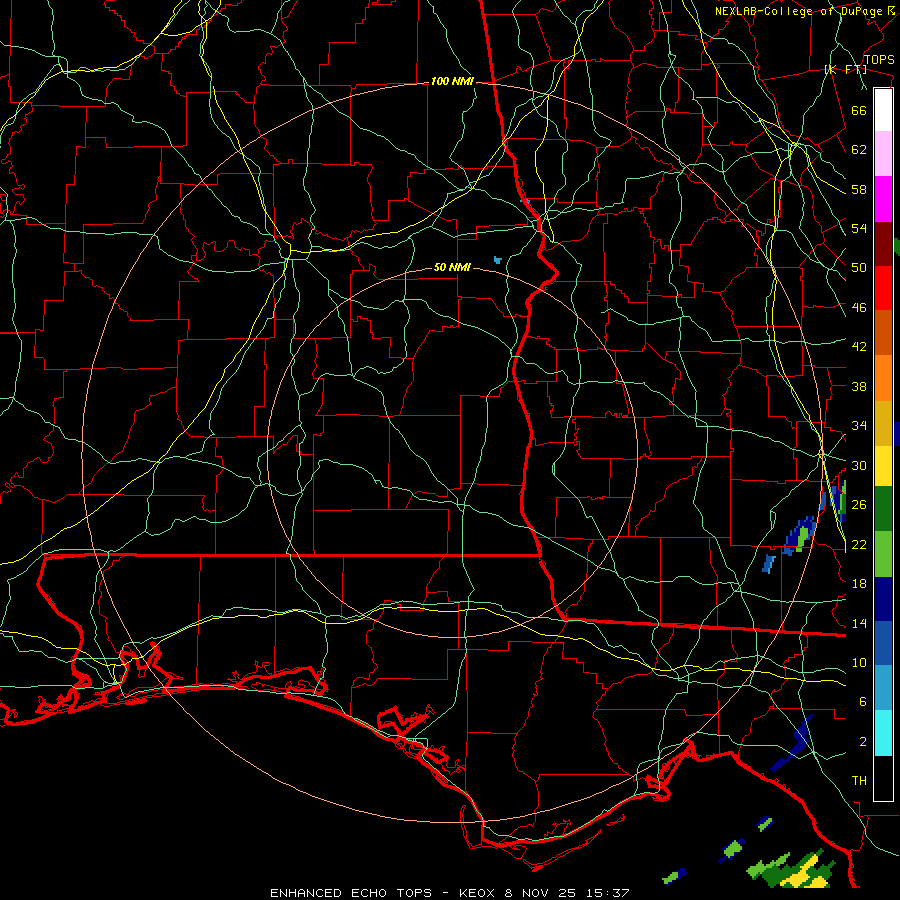Screen dimensions: 900x900
Task: Click the "34" legend value
Action: pyautogui.click(x=859, y=426)
